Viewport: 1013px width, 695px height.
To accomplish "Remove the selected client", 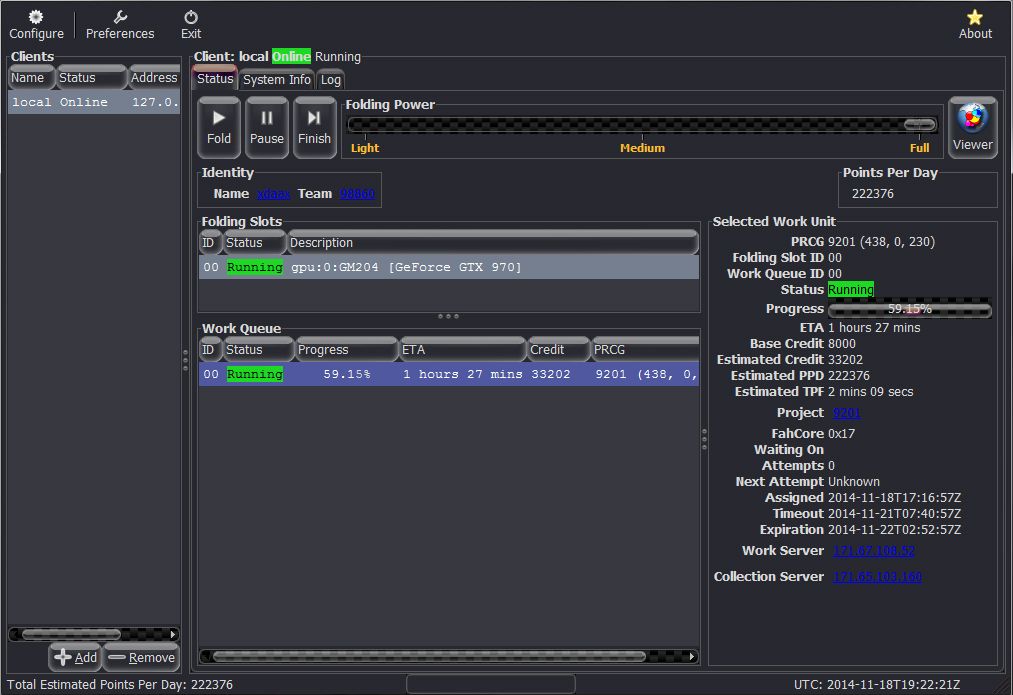I will point(141,658).
